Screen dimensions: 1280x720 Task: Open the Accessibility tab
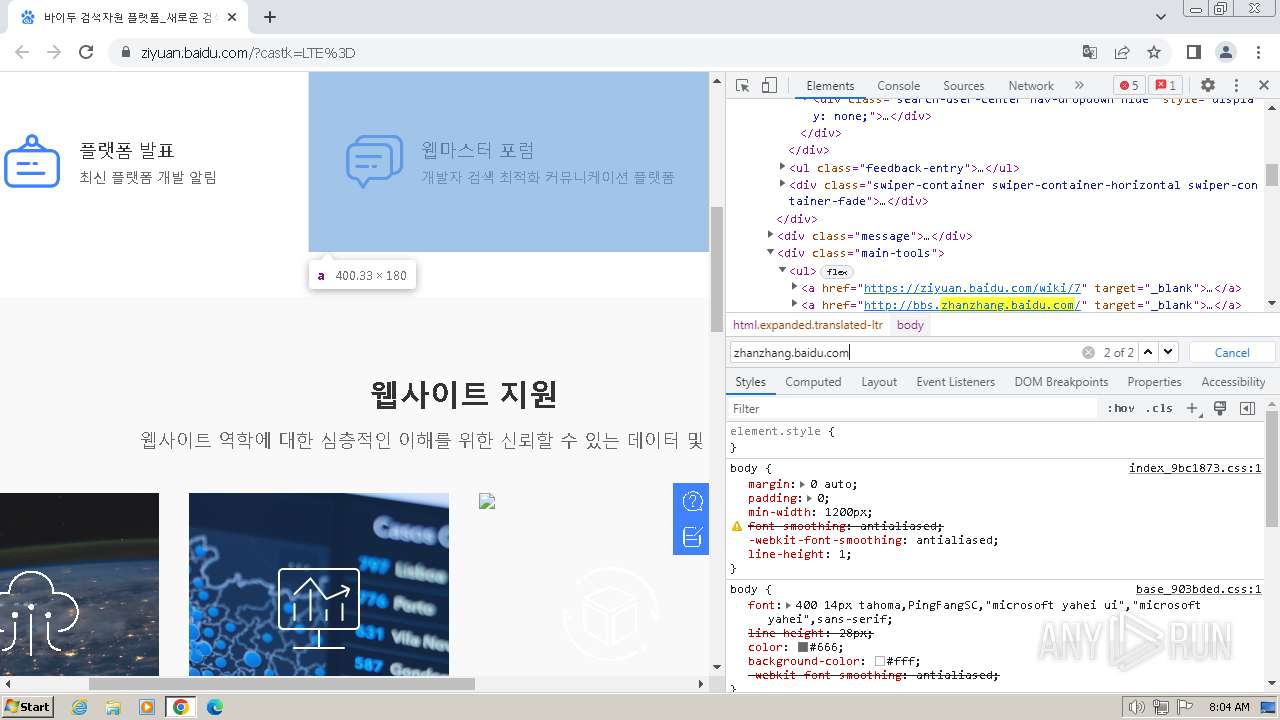pyautogui.click(x=1233, y=382)
